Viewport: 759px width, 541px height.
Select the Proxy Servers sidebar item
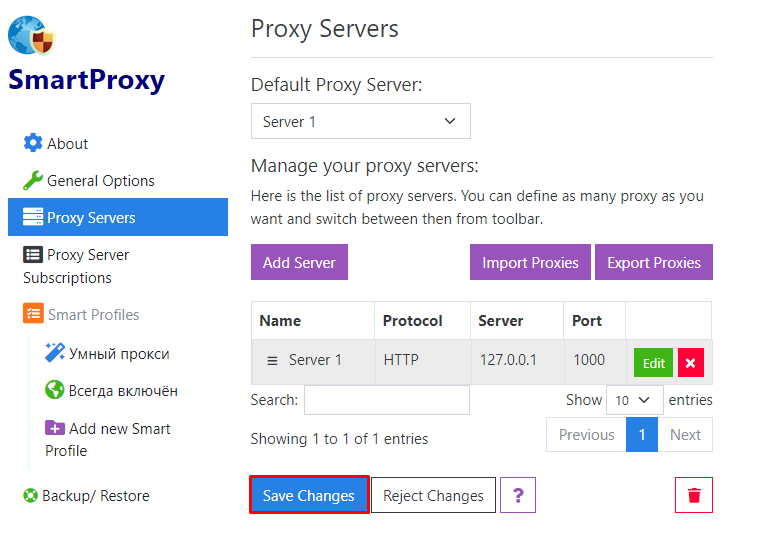click(x=118, y=217)
